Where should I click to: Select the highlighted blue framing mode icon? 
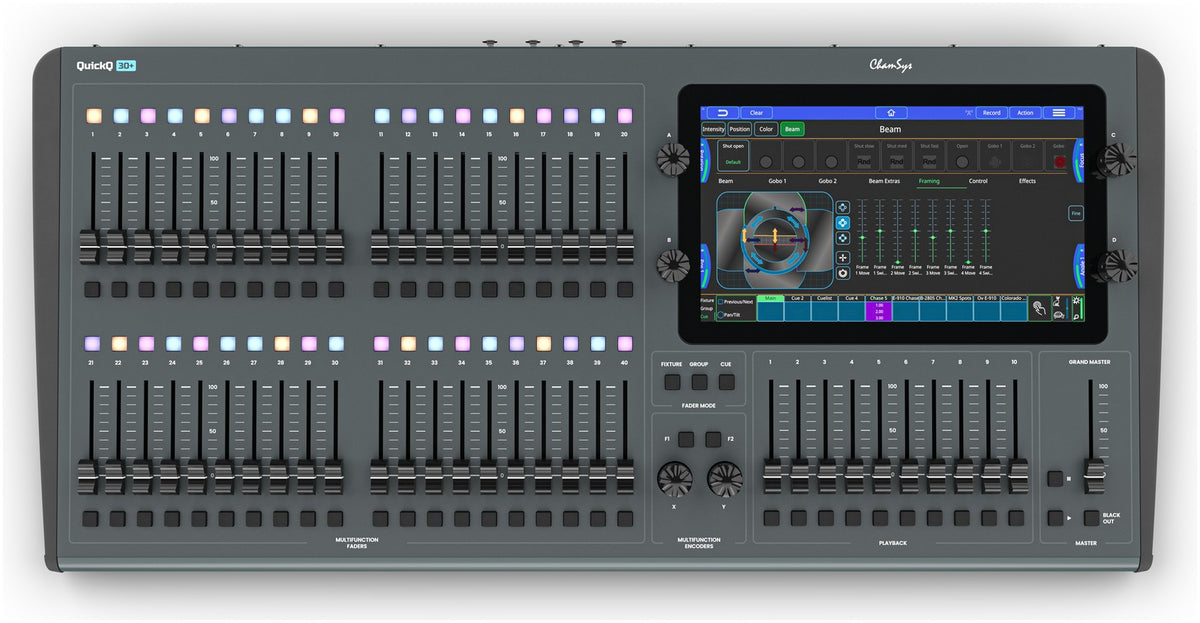(843, 223)
